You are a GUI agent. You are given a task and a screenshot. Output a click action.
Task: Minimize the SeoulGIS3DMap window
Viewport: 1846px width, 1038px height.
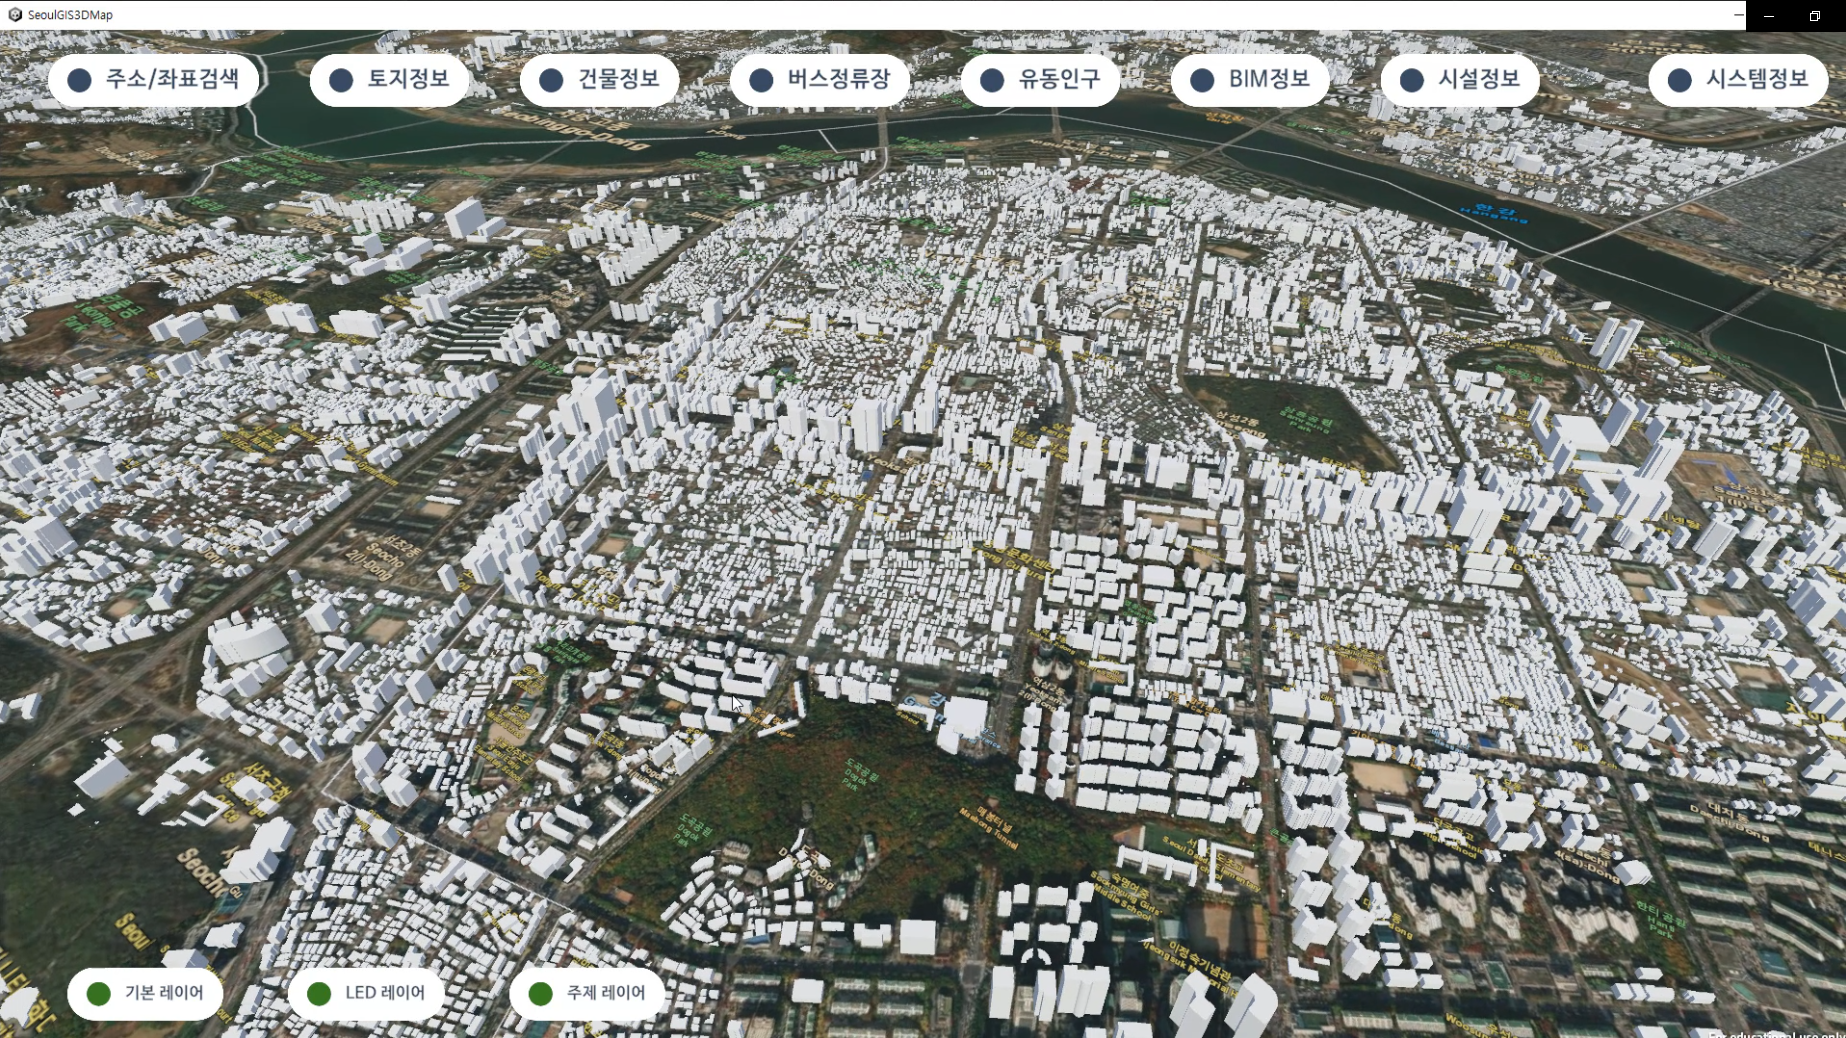pos(1768,15)
